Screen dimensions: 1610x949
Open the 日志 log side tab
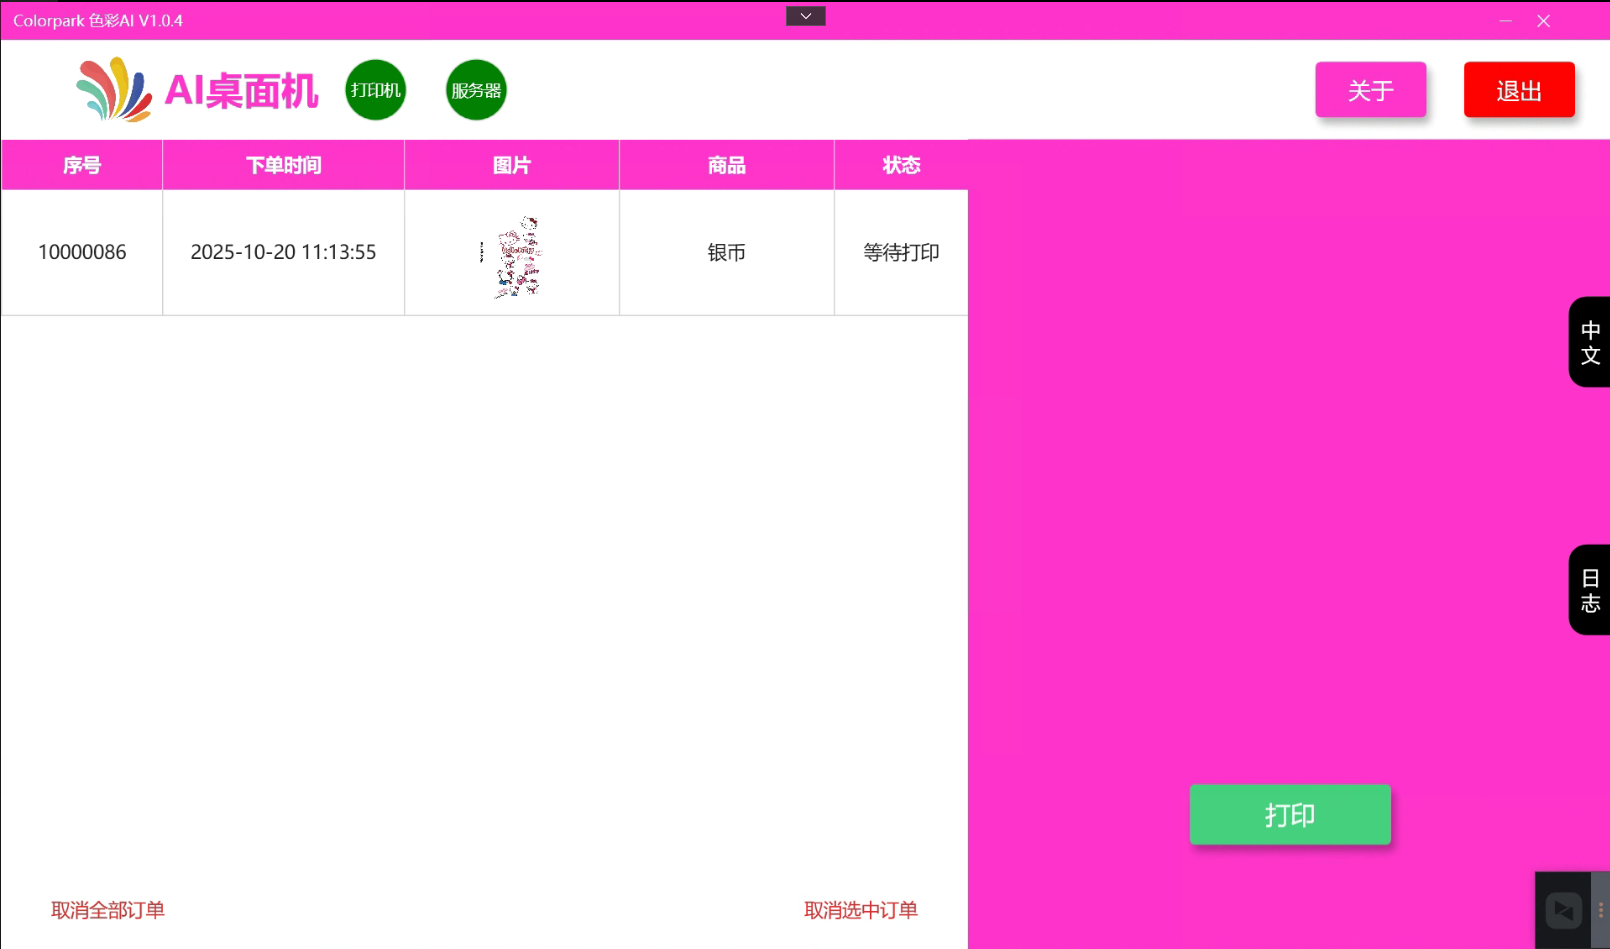(x=1589, y=590)
